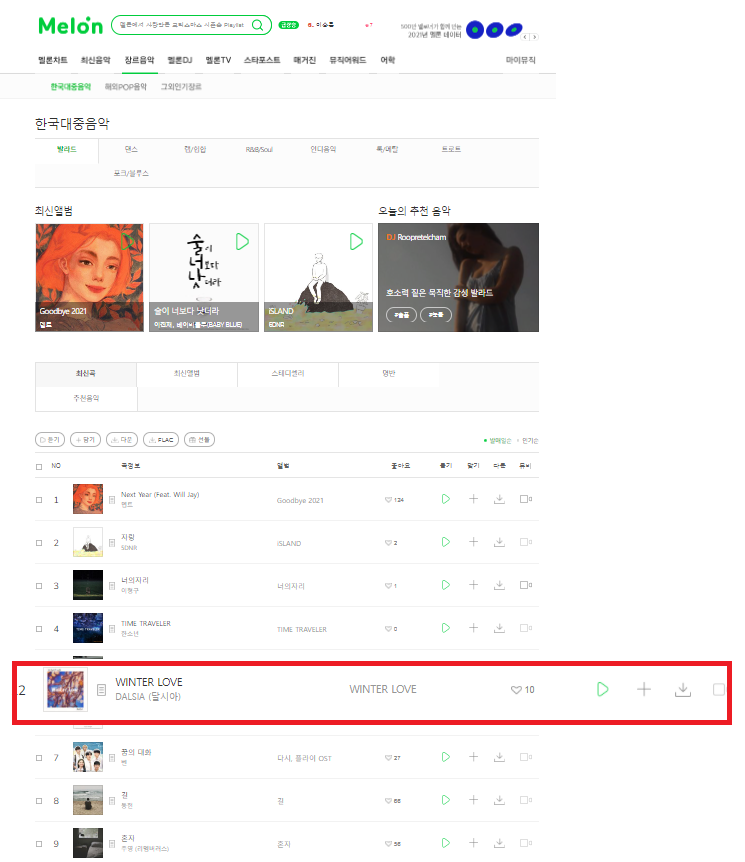745x862 pixels.
Task: Tick the checkbox for track number 1
Action: [39, 500]
